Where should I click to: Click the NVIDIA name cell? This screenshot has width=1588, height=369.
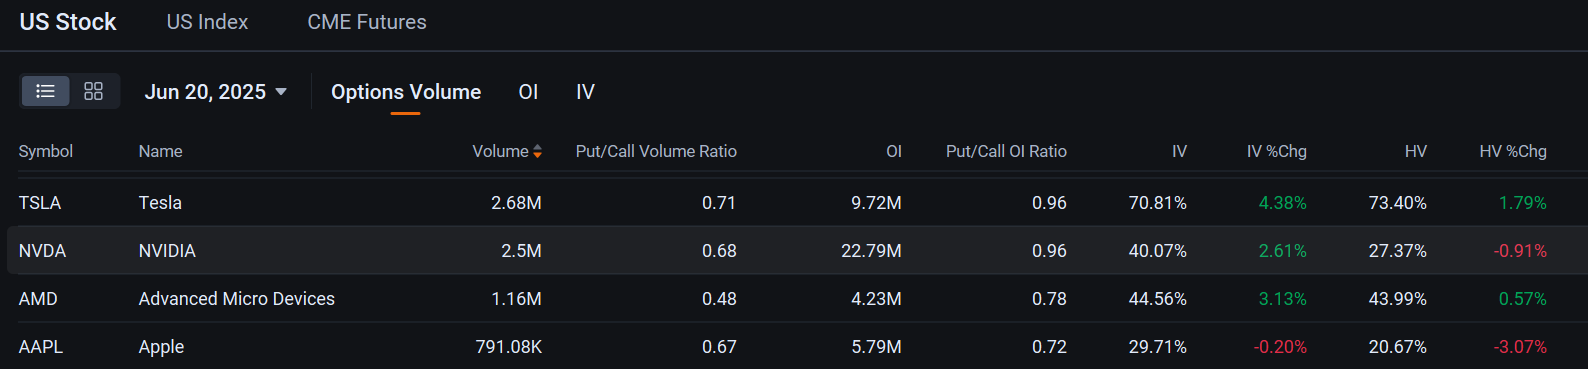[x=167, y=251]
